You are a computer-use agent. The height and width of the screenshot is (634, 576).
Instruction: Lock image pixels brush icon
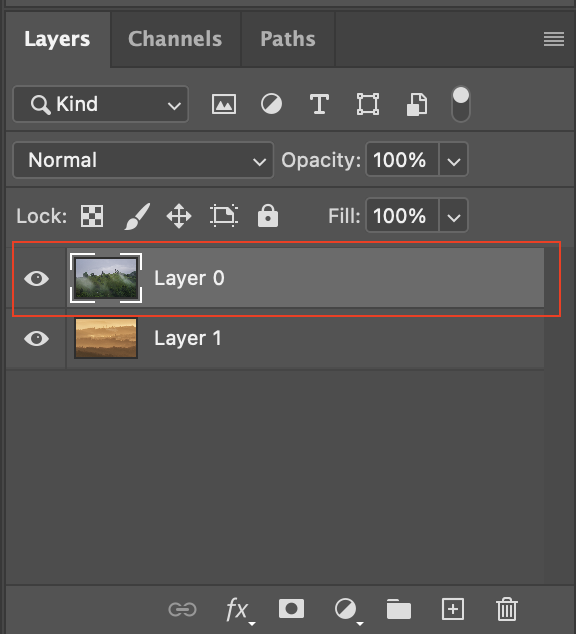point(137,216)
